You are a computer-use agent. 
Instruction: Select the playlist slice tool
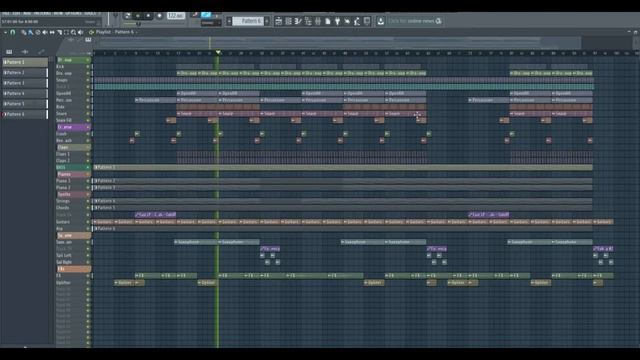point(59,32)
